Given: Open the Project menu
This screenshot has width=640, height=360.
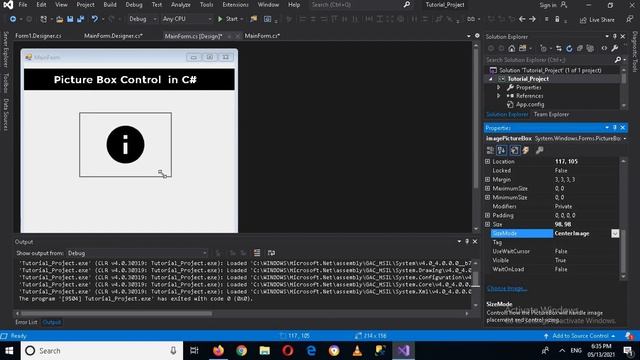Looking at the screenshot, I should point(85,5).
